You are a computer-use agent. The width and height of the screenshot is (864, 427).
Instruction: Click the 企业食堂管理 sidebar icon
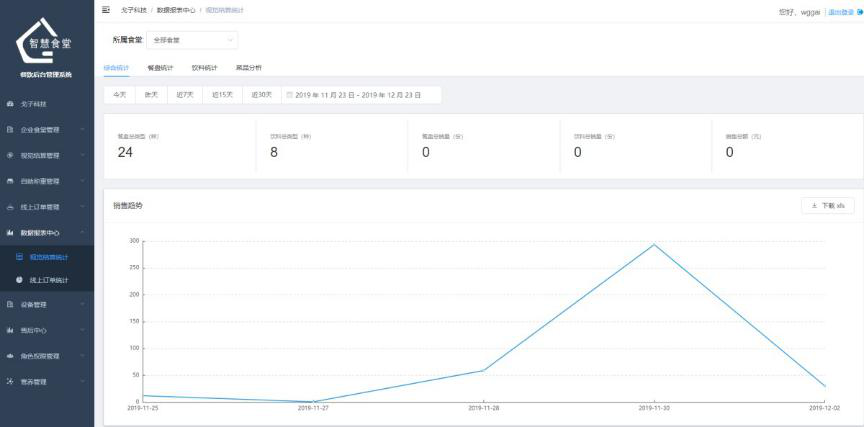pos(10,129)
